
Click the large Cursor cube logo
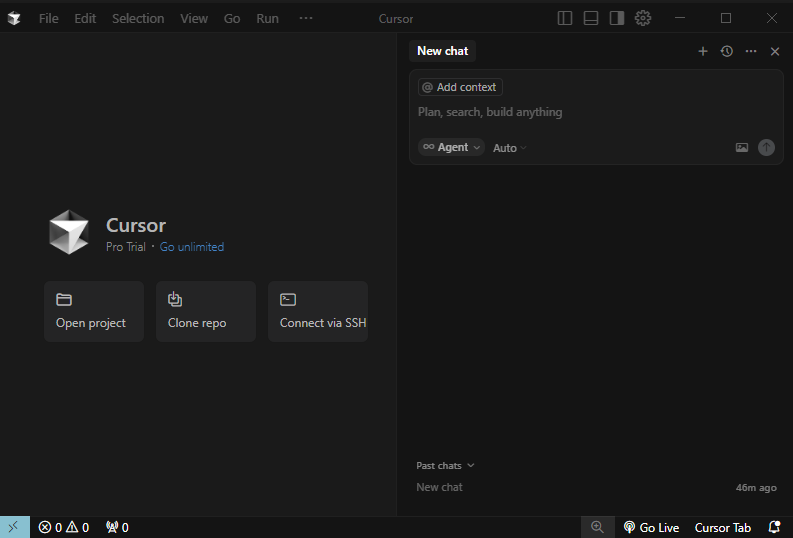click(69, 232)
